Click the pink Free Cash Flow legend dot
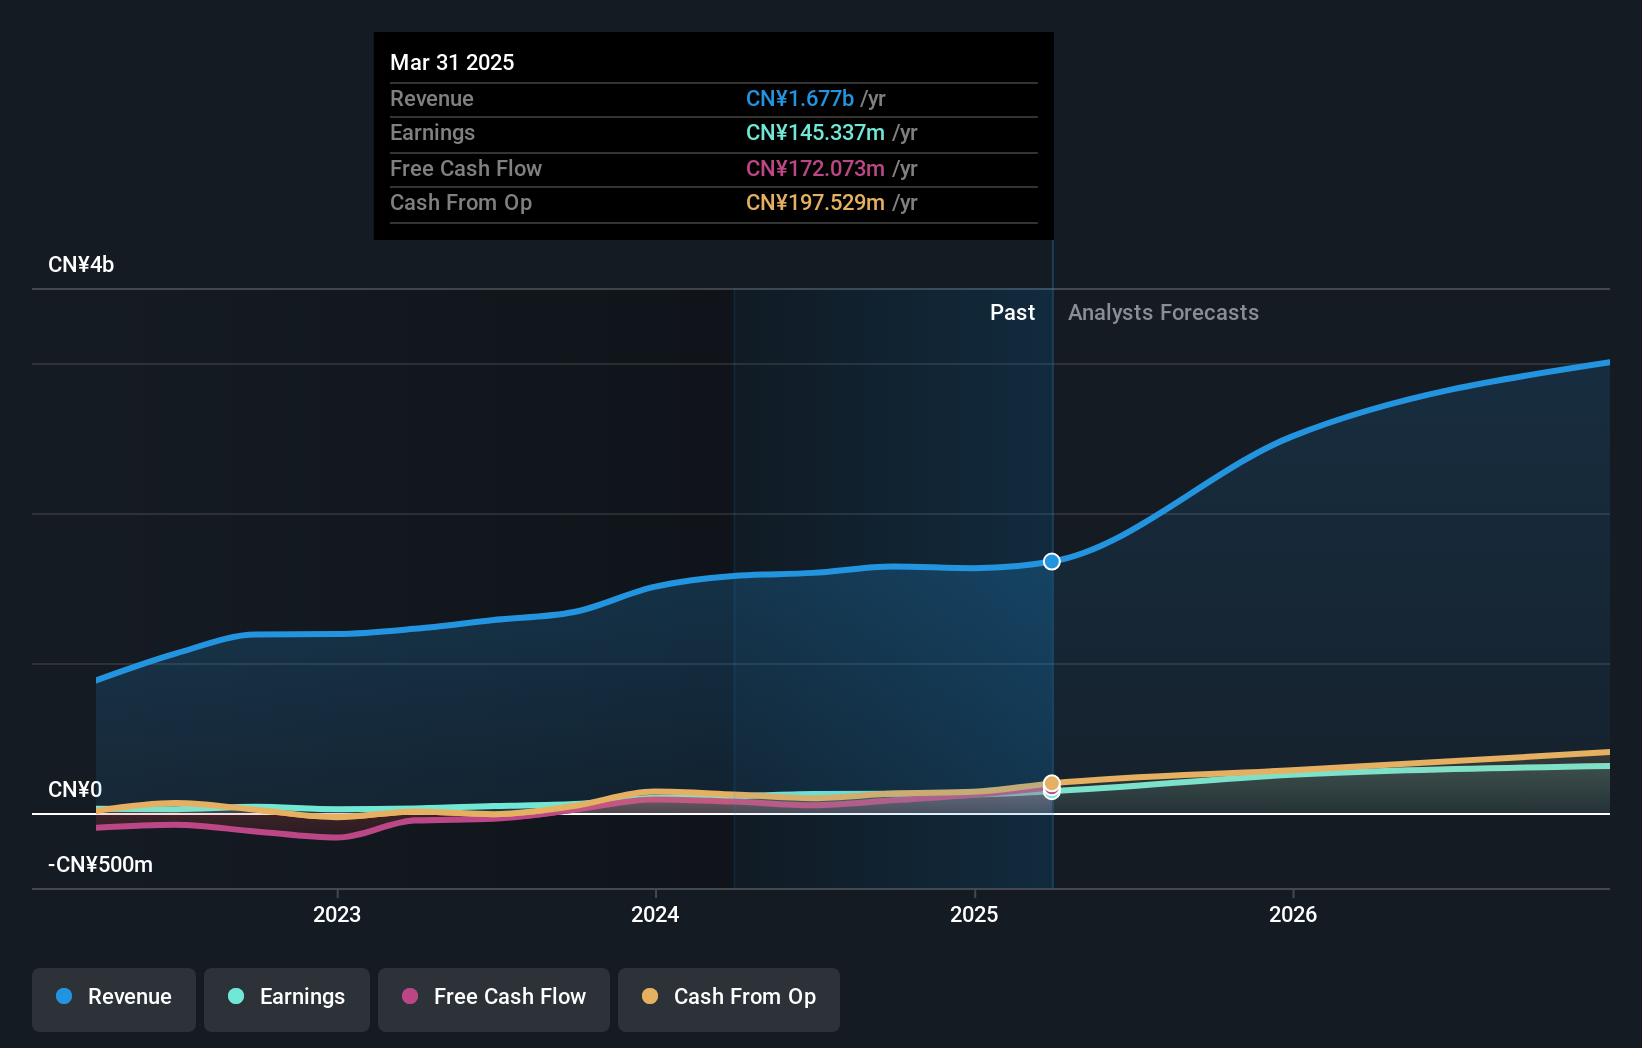This screenshot has height=1048, width=1642. (x=410, y=996)
